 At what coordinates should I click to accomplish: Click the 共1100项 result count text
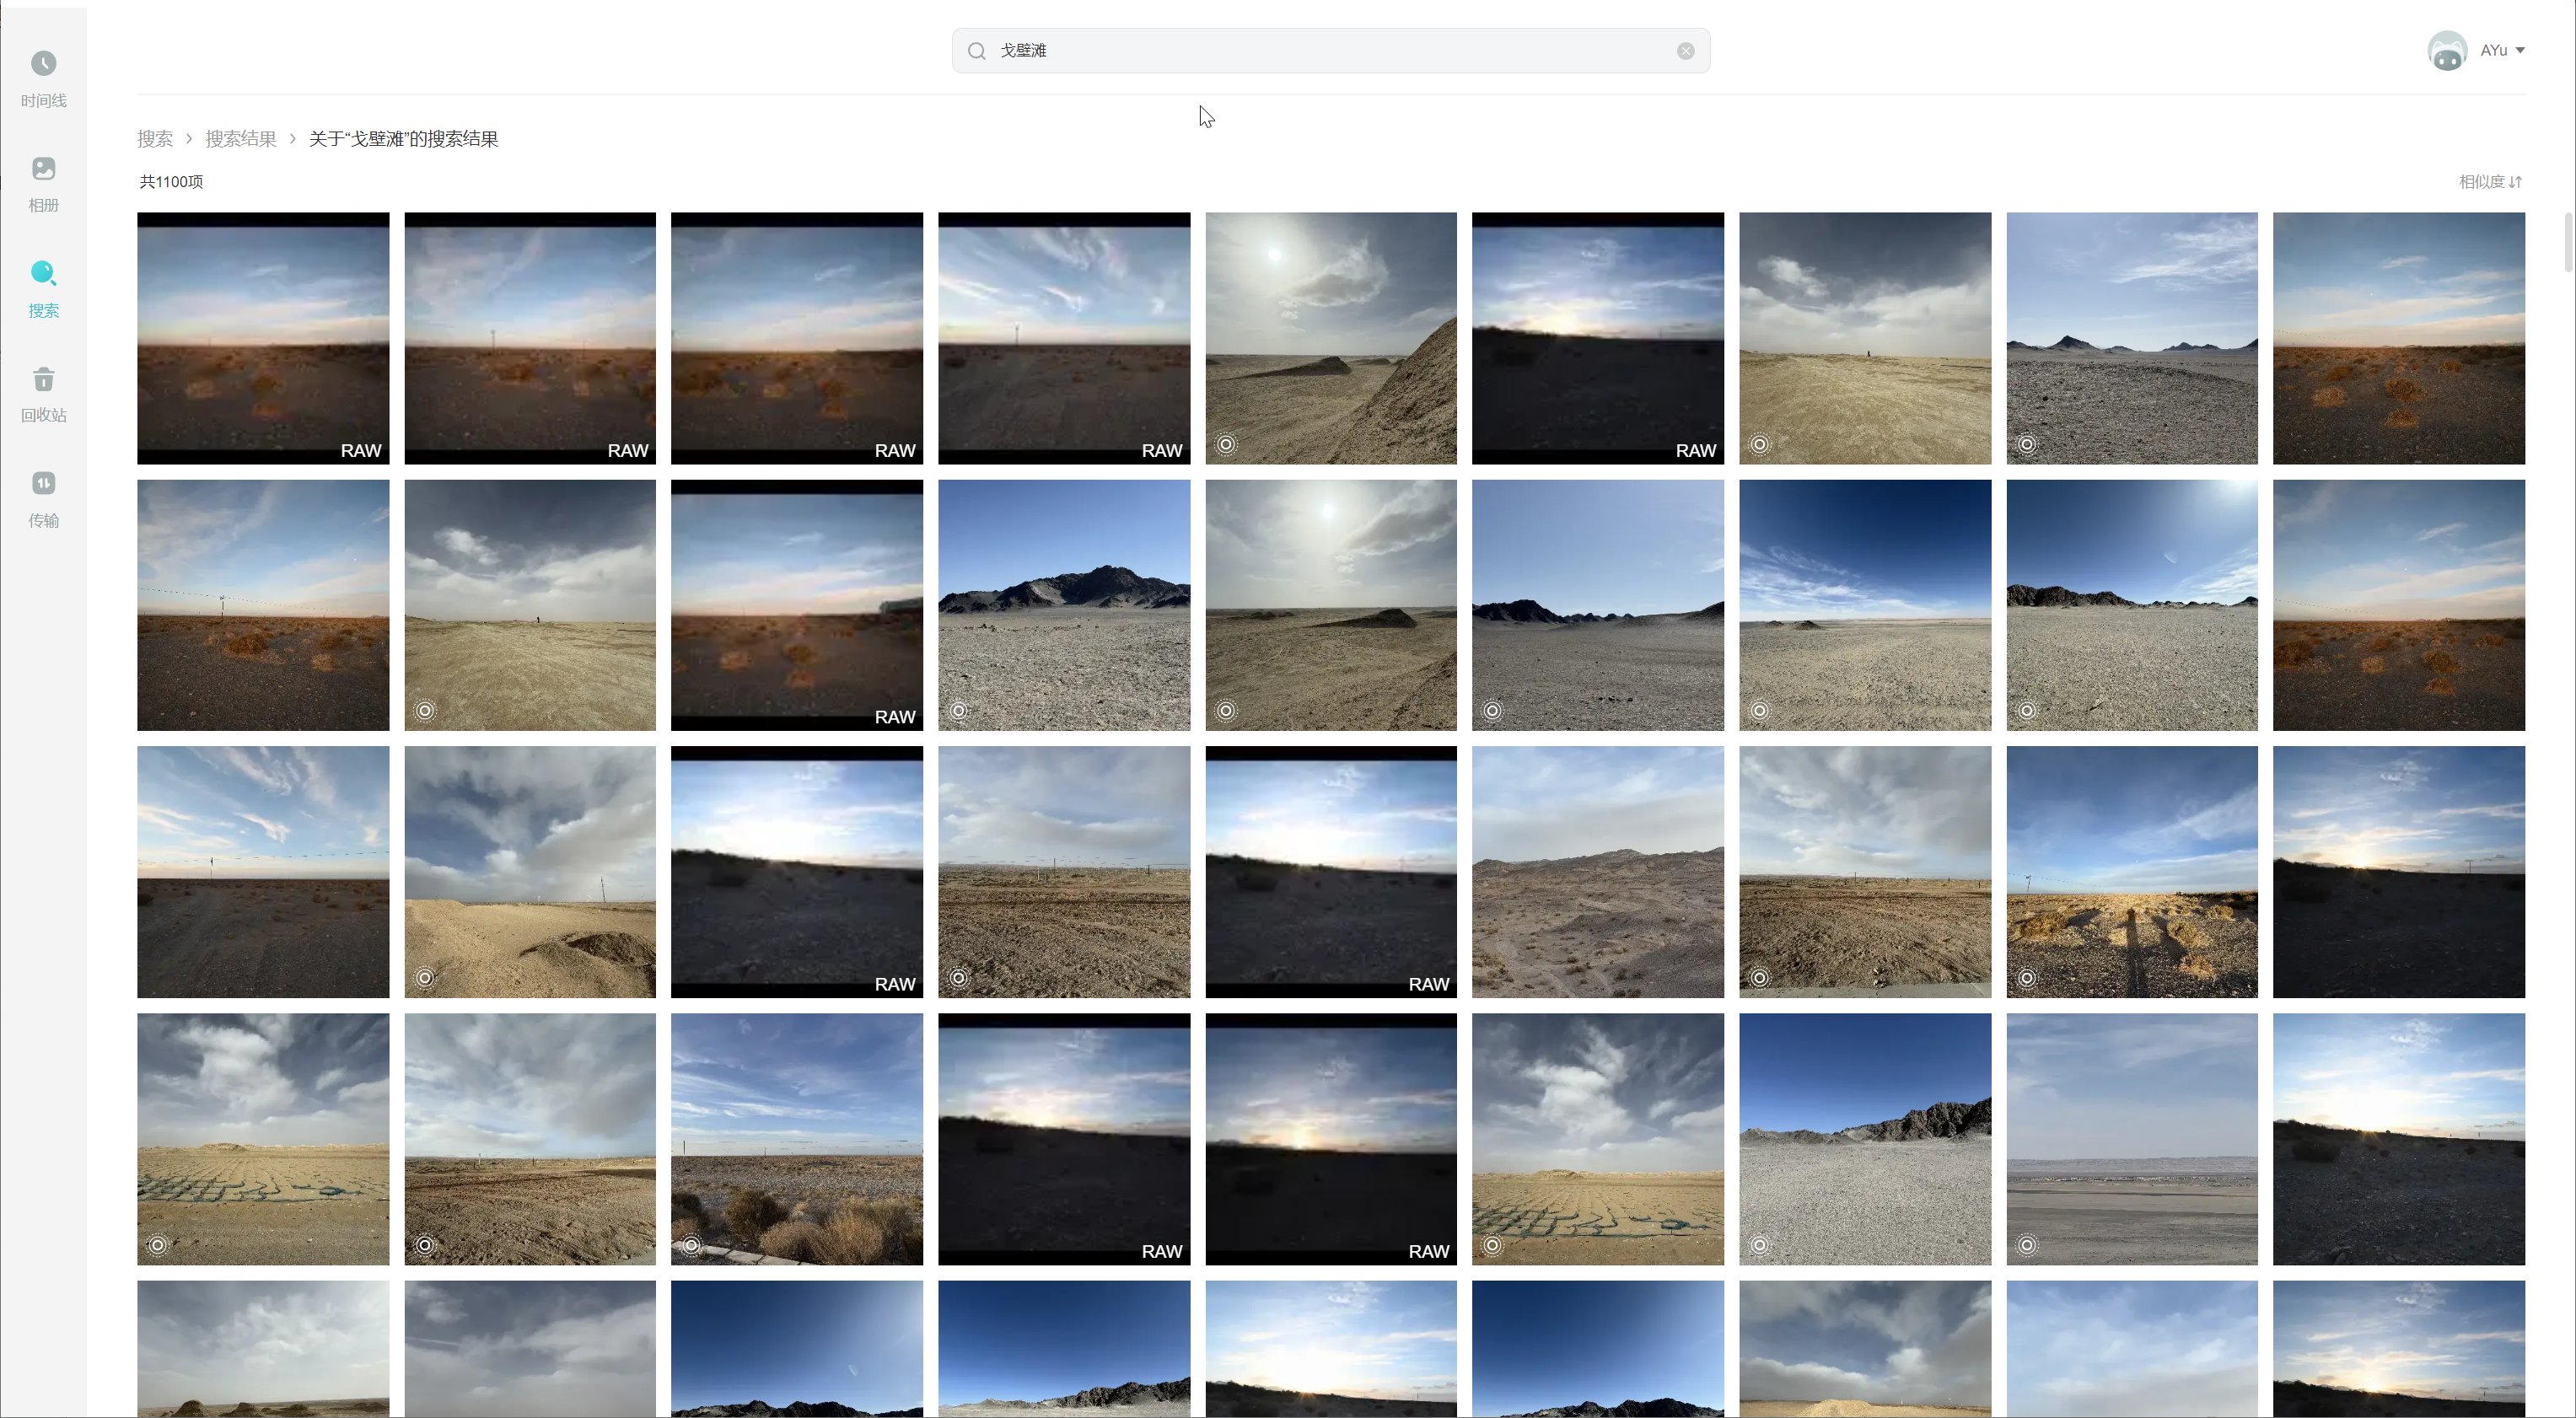pyautogui.click(x=171, y=182)
